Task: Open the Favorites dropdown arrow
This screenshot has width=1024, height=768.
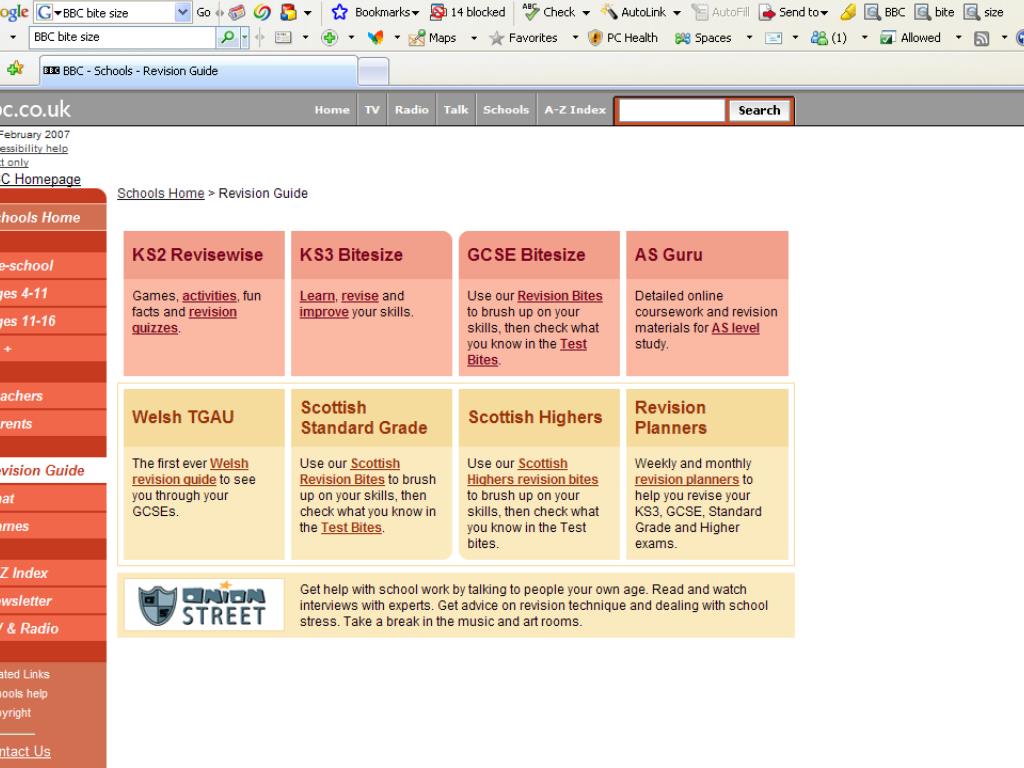Action: (575, 38)
